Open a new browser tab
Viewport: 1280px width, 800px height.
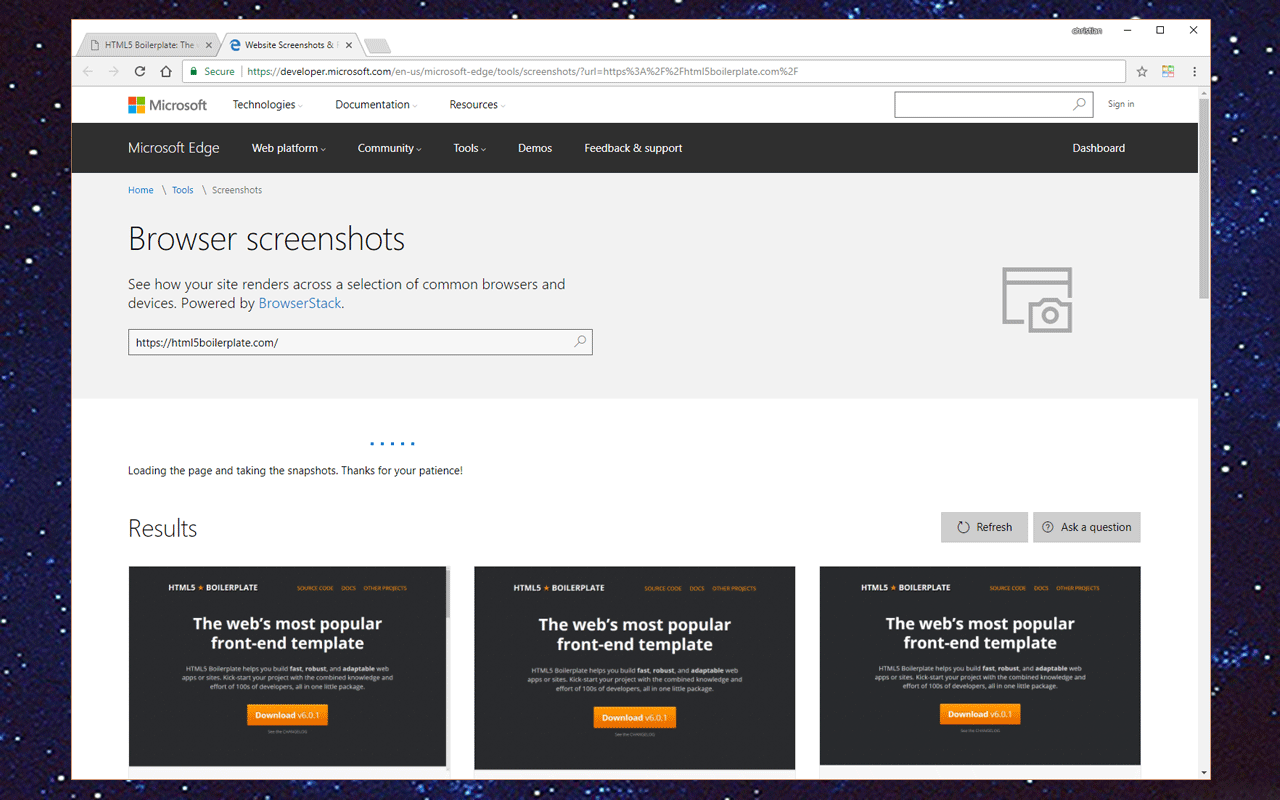coord(377,44)
